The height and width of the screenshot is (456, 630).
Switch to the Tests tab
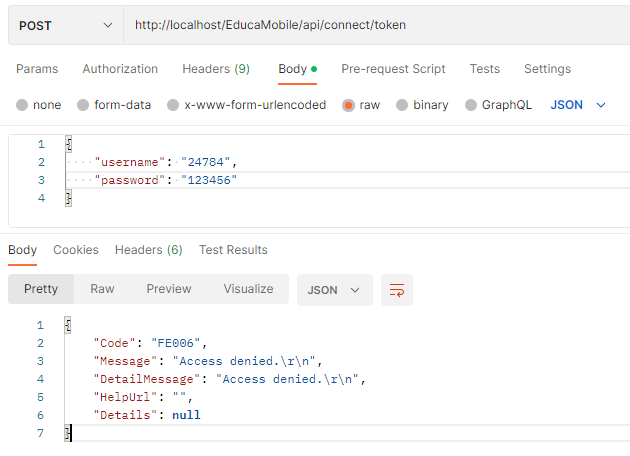pyautogui.click(x=485, y=69)
